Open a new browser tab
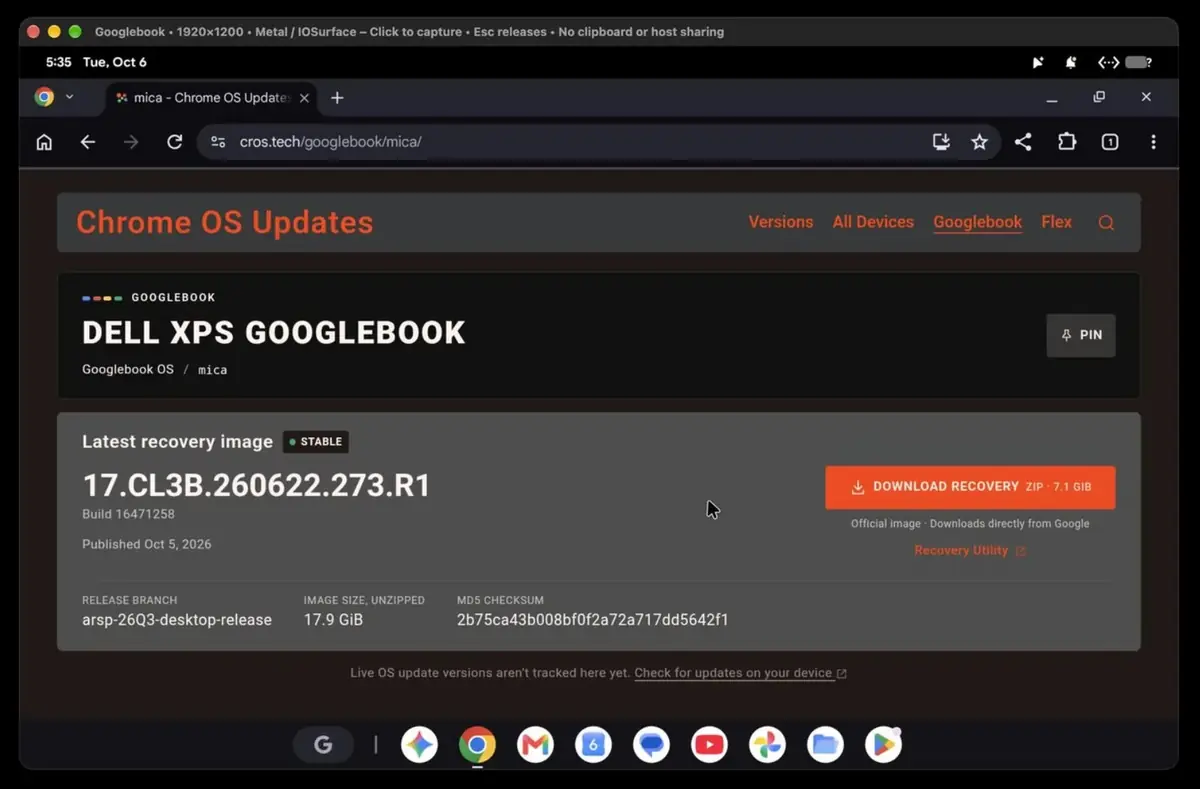The height and width of the screenshot is (789, 1200). 337,98
